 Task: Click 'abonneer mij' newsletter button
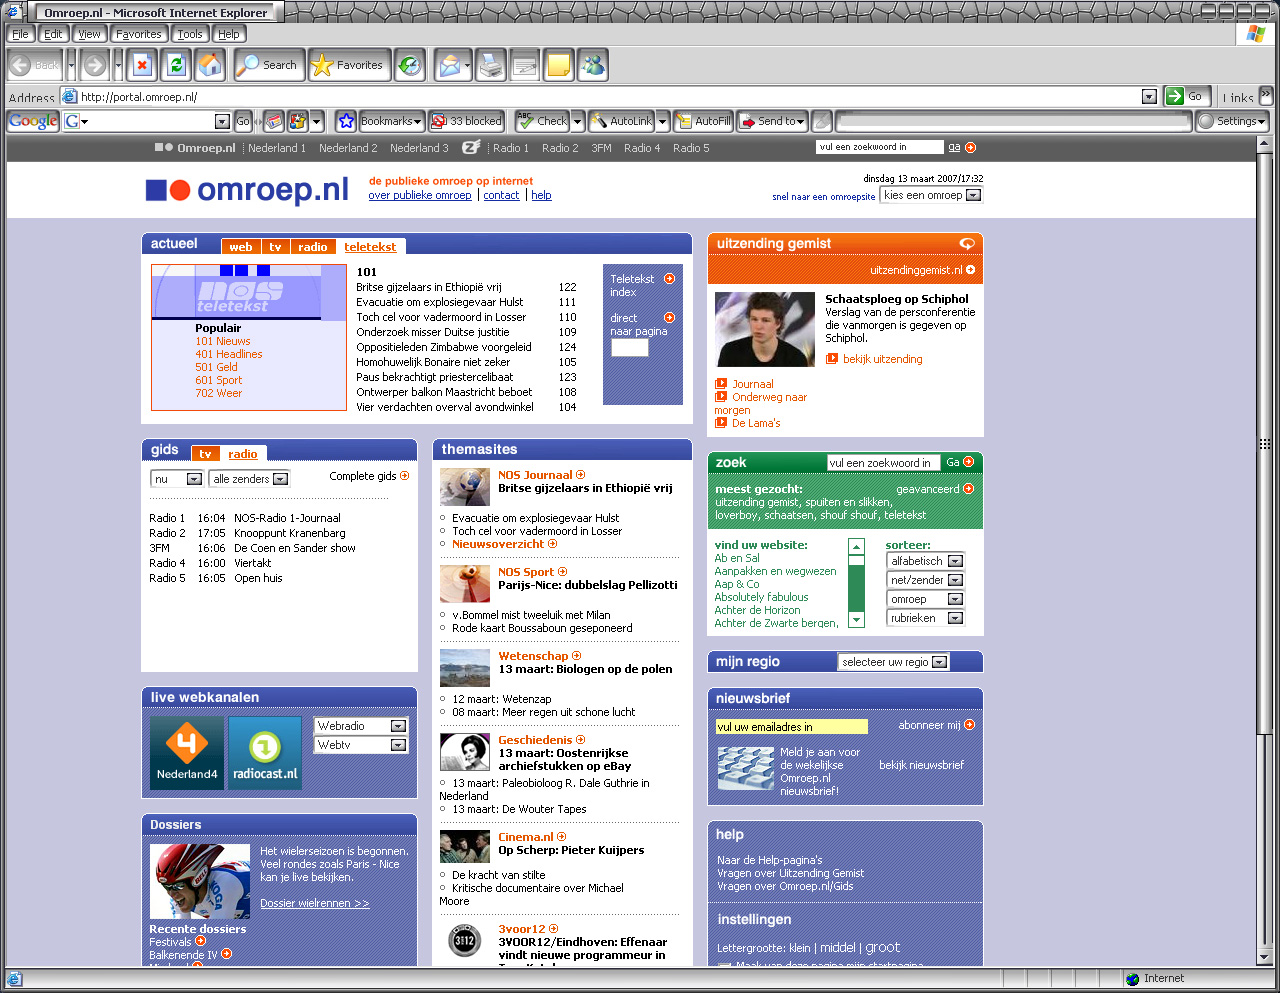coord(936,725)
